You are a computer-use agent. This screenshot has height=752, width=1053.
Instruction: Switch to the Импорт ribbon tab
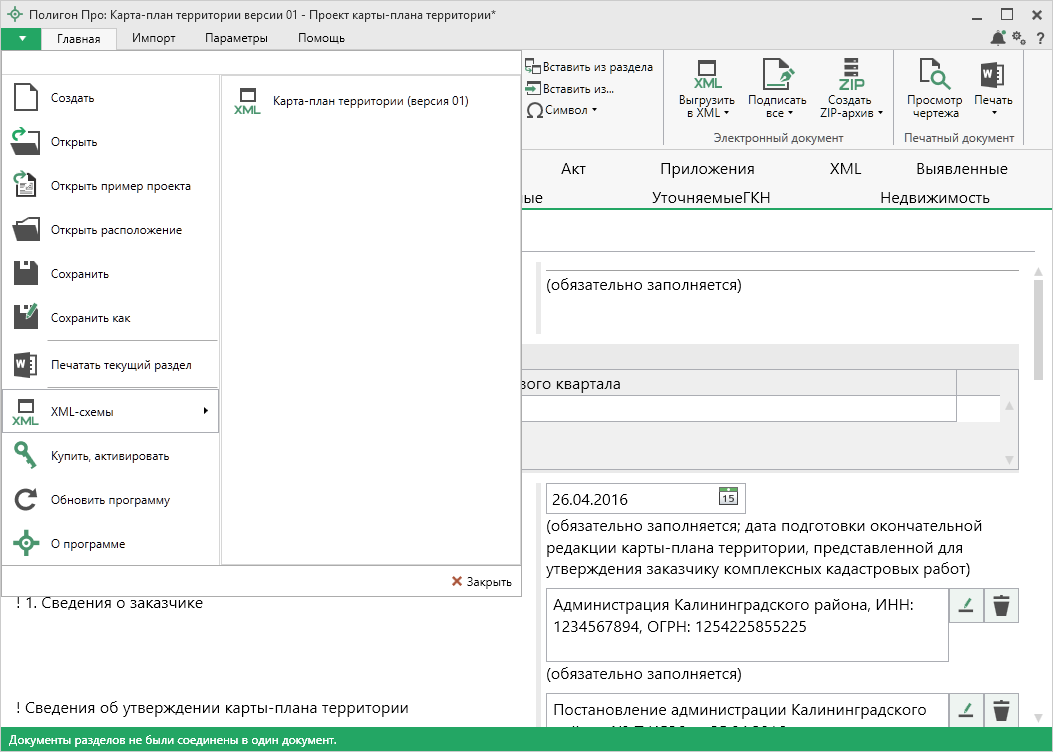tap(153, 38)
